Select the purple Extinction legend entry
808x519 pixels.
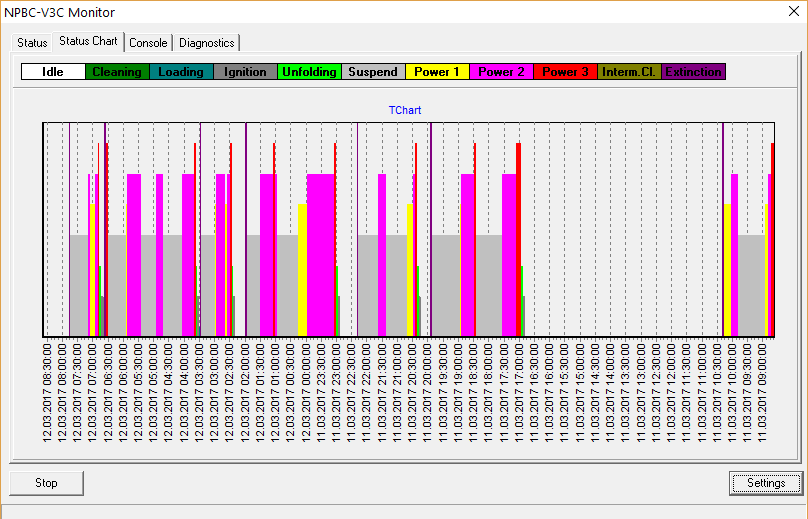(693, 72)
